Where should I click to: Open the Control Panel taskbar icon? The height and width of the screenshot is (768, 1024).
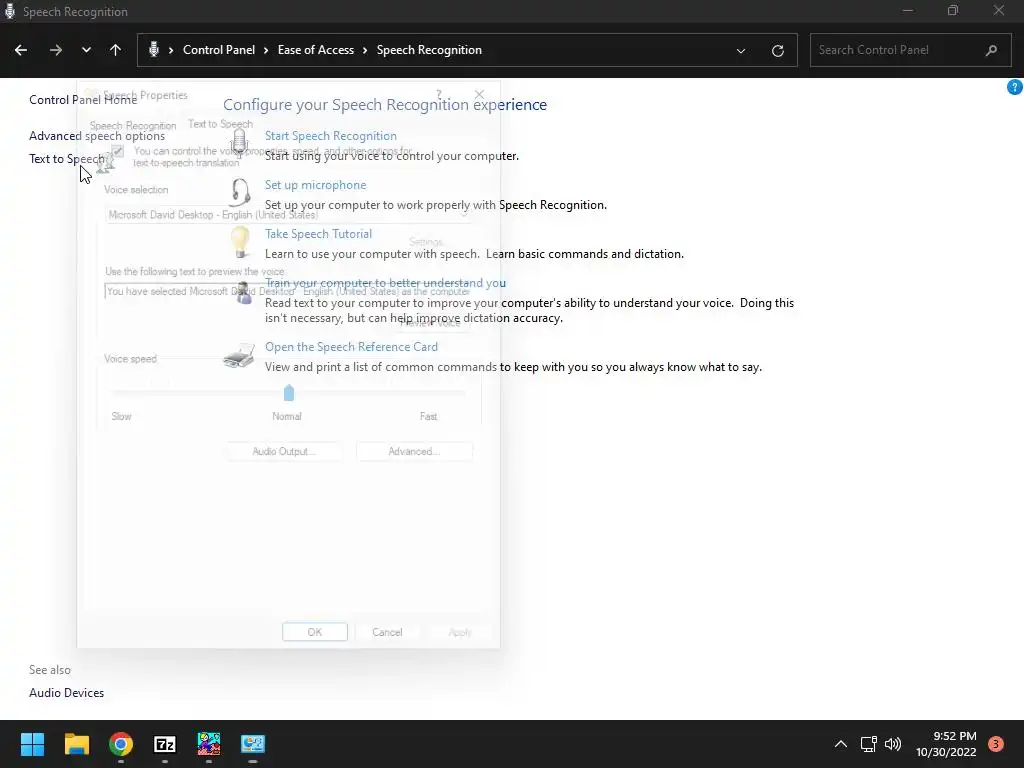pyautogui.click(x=253, y=744)
